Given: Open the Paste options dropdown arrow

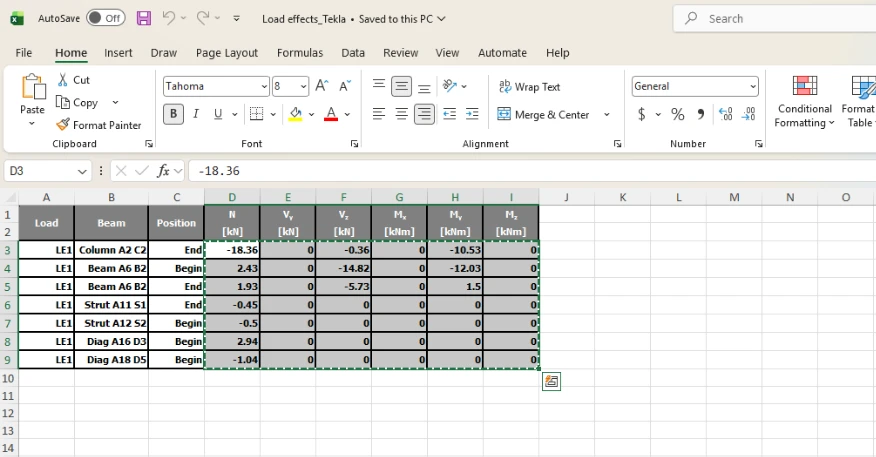Looking at the screenshot, I should coord(32,123).
